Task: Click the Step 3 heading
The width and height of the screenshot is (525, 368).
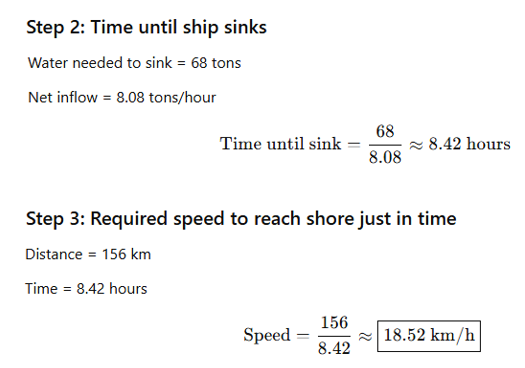Action: [241, 219]
